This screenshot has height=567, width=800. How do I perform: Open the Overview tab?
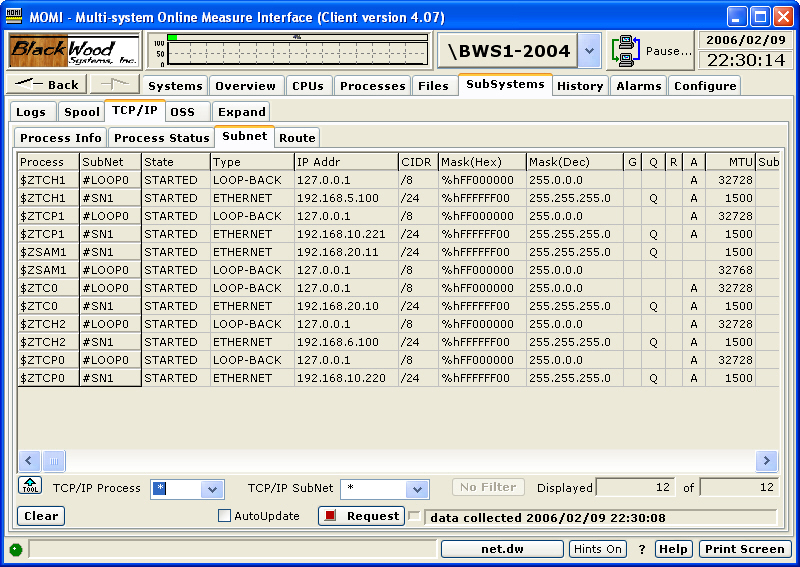pos(245,86)
